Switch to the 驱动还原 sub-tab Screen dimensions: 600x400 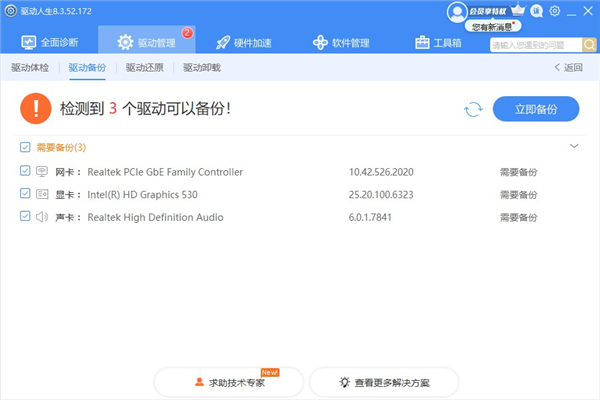pos(145,68)
